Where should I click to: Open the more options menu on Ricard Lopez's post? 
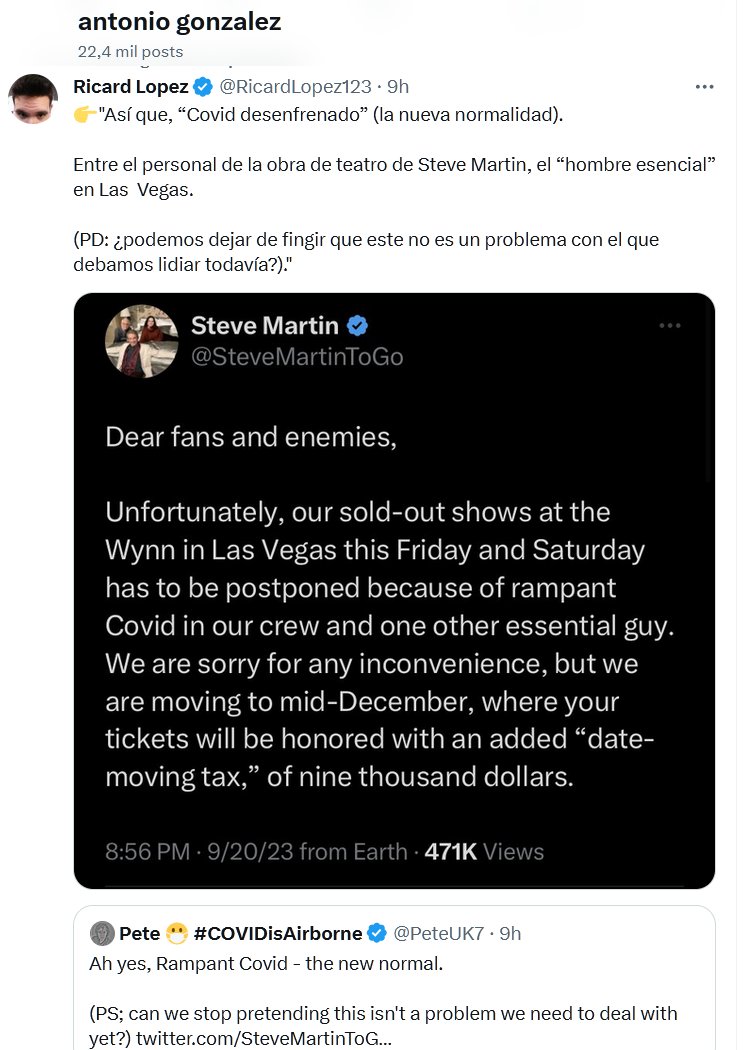pos(705,87)
